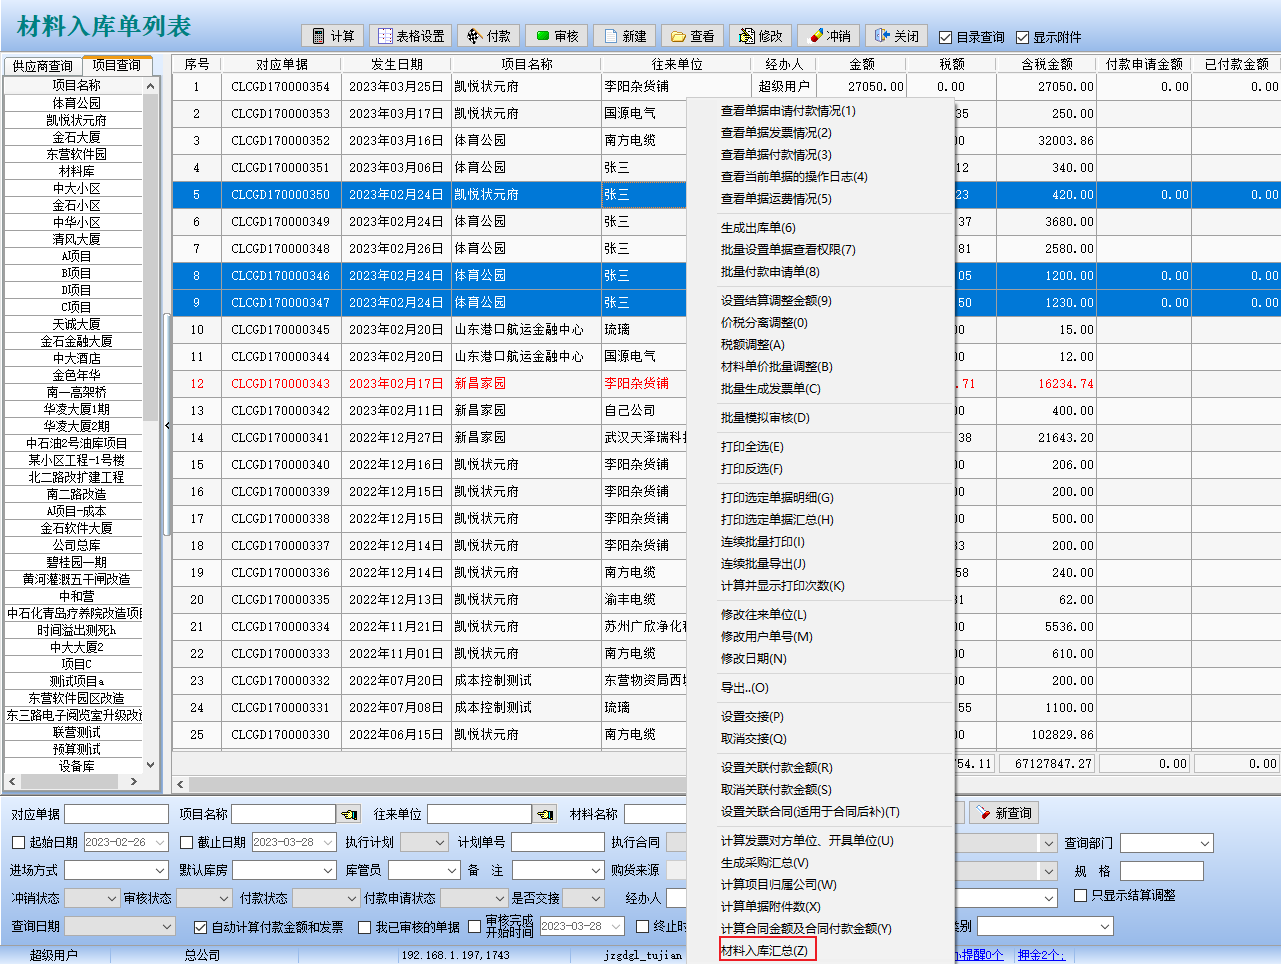Open the 查询部门 dropdown
This screenshot has width=1281, height=964.
click(x=1204, y=843)
